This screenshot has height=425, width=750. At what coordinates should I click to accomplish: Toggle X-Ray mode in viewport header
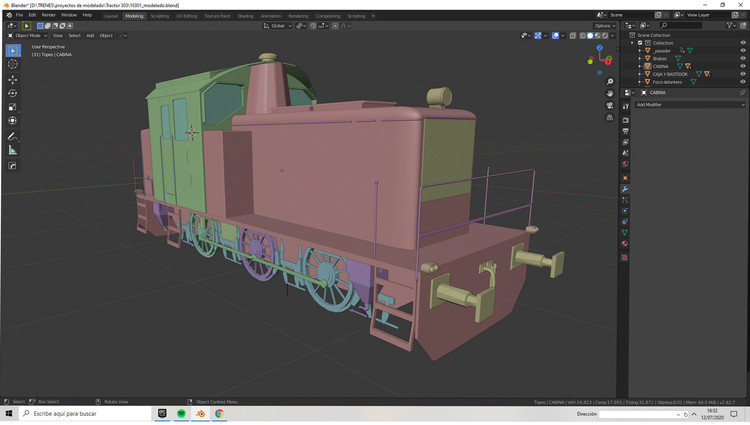573,35
